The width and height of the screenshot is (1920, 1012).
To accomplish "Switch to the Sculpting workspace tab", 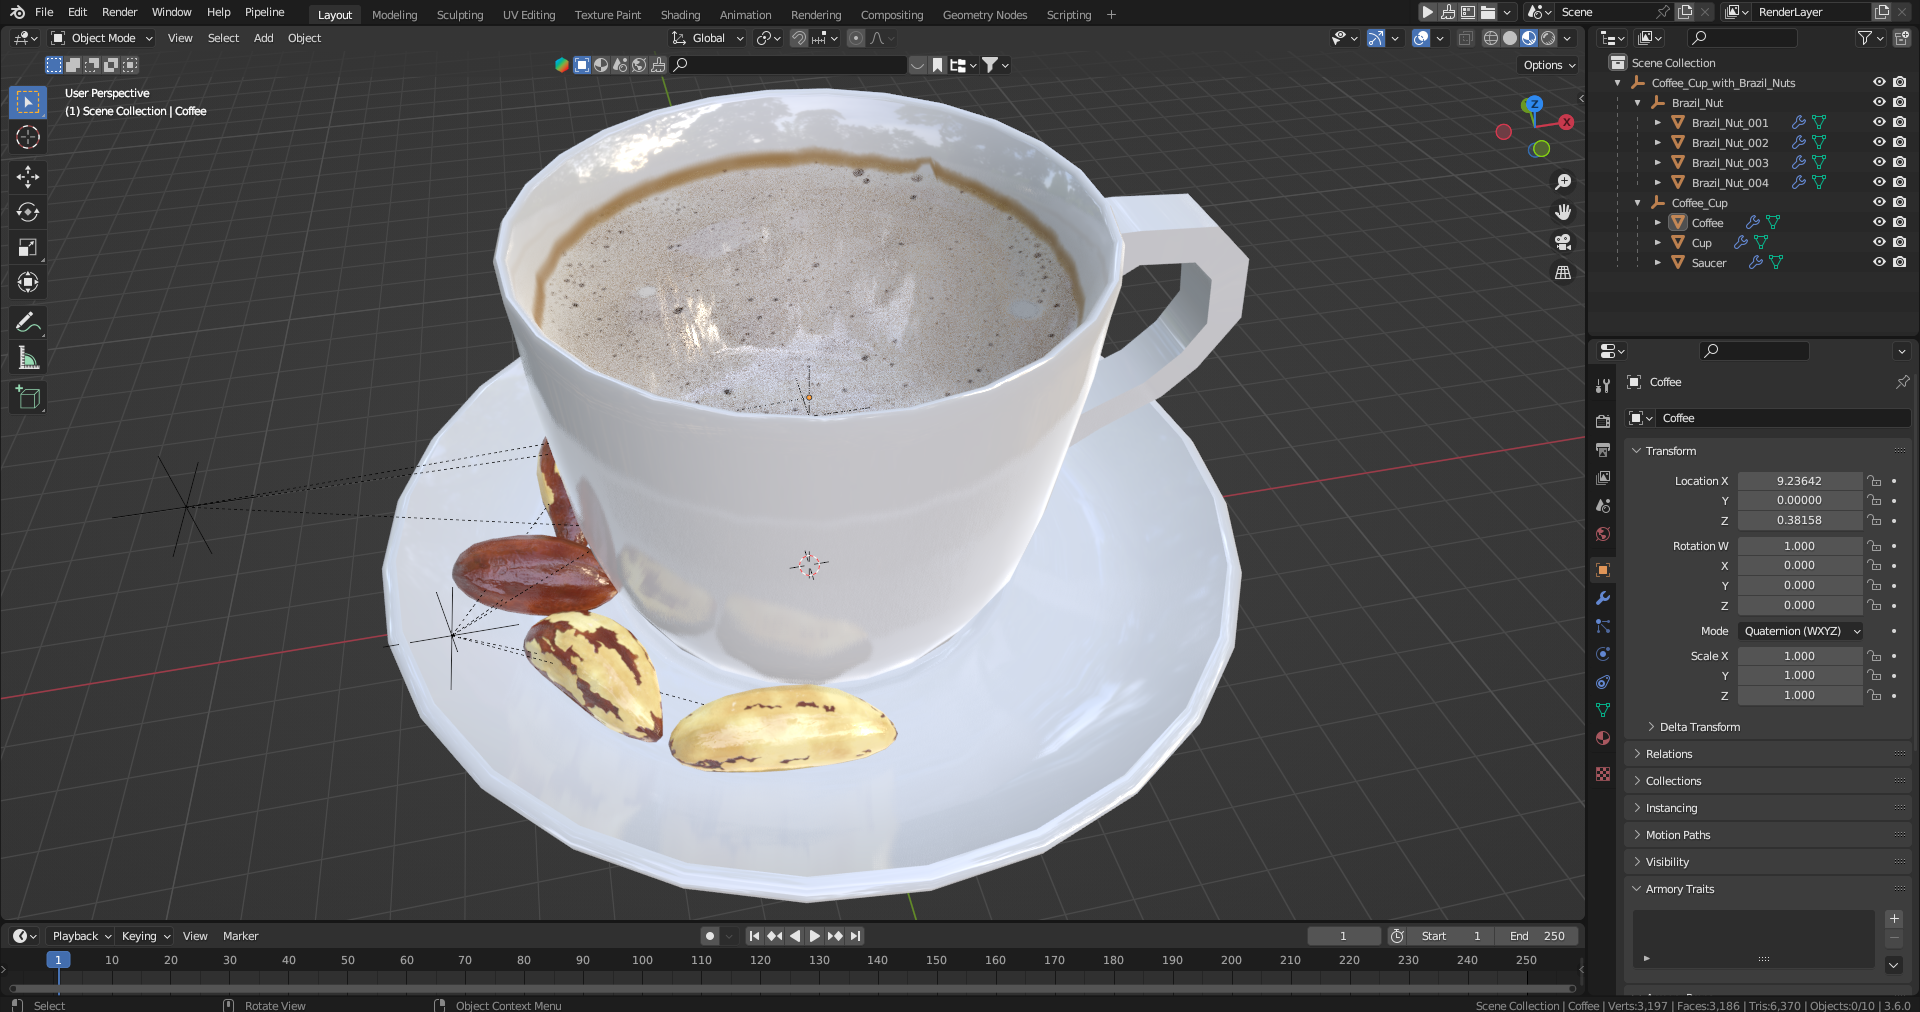I will (460, 15).
